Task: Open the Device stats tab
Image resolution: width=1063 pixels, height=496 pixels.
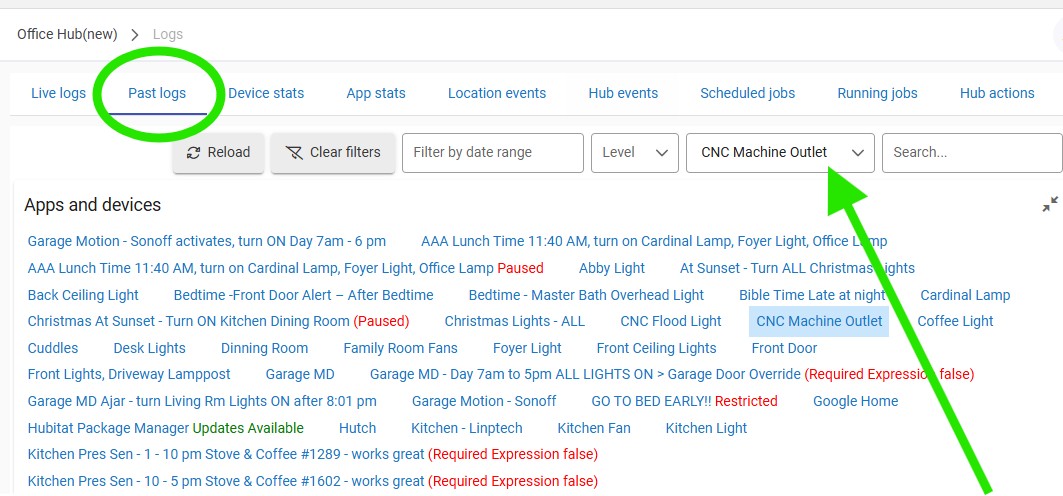Action: coord(266,93)
